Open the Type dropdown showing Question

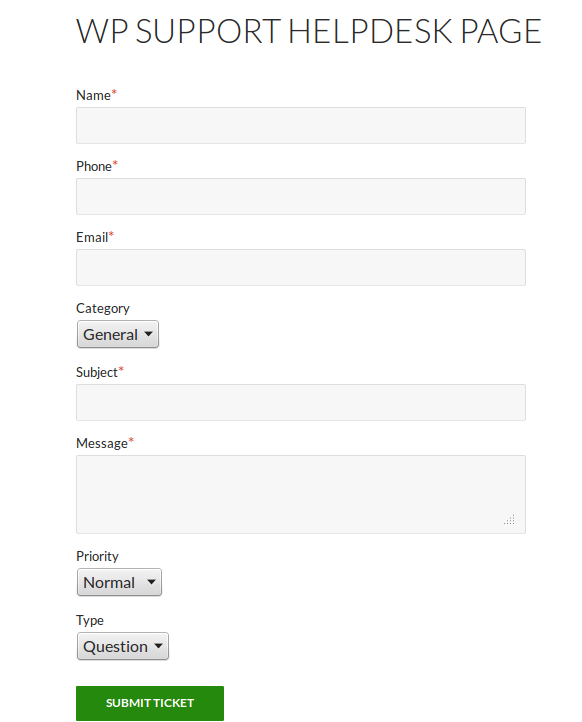tap(123, 646)
